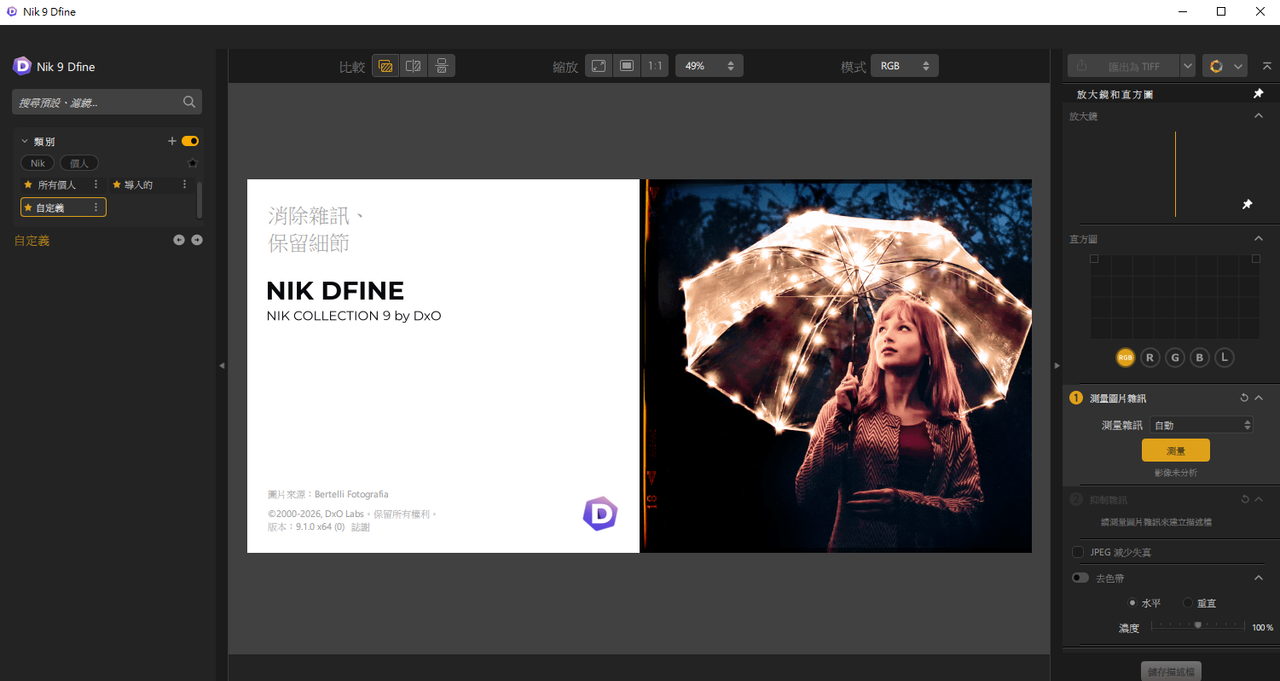Screen dimensions: 1280x681
Task: Pin the 放大鏡和直方圖 panel
Action: pyautogui.click(x=1259, y=94)
